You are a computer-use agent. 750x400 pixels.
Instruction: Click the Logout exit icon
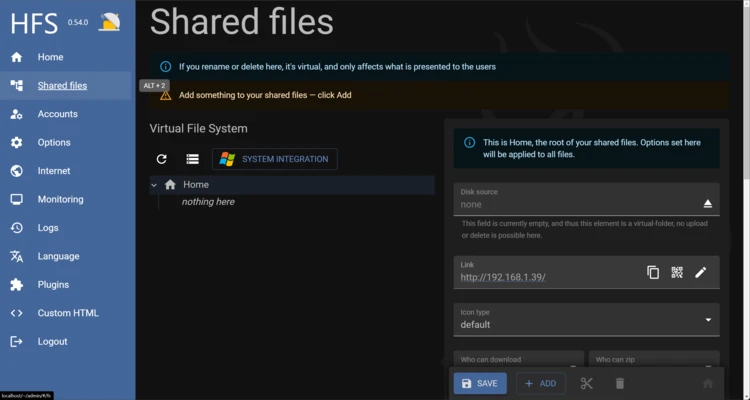click(x=16, y=342)
